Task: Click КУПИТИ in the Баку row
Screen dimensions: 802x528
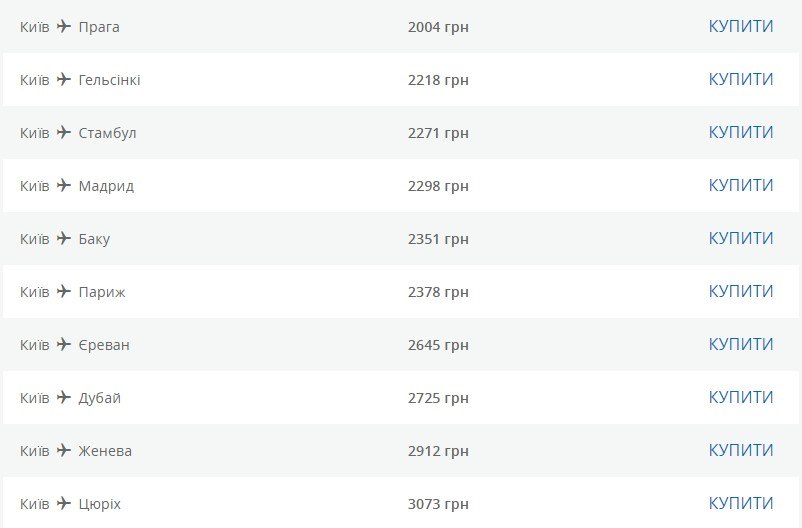Action: pos(741,238)
